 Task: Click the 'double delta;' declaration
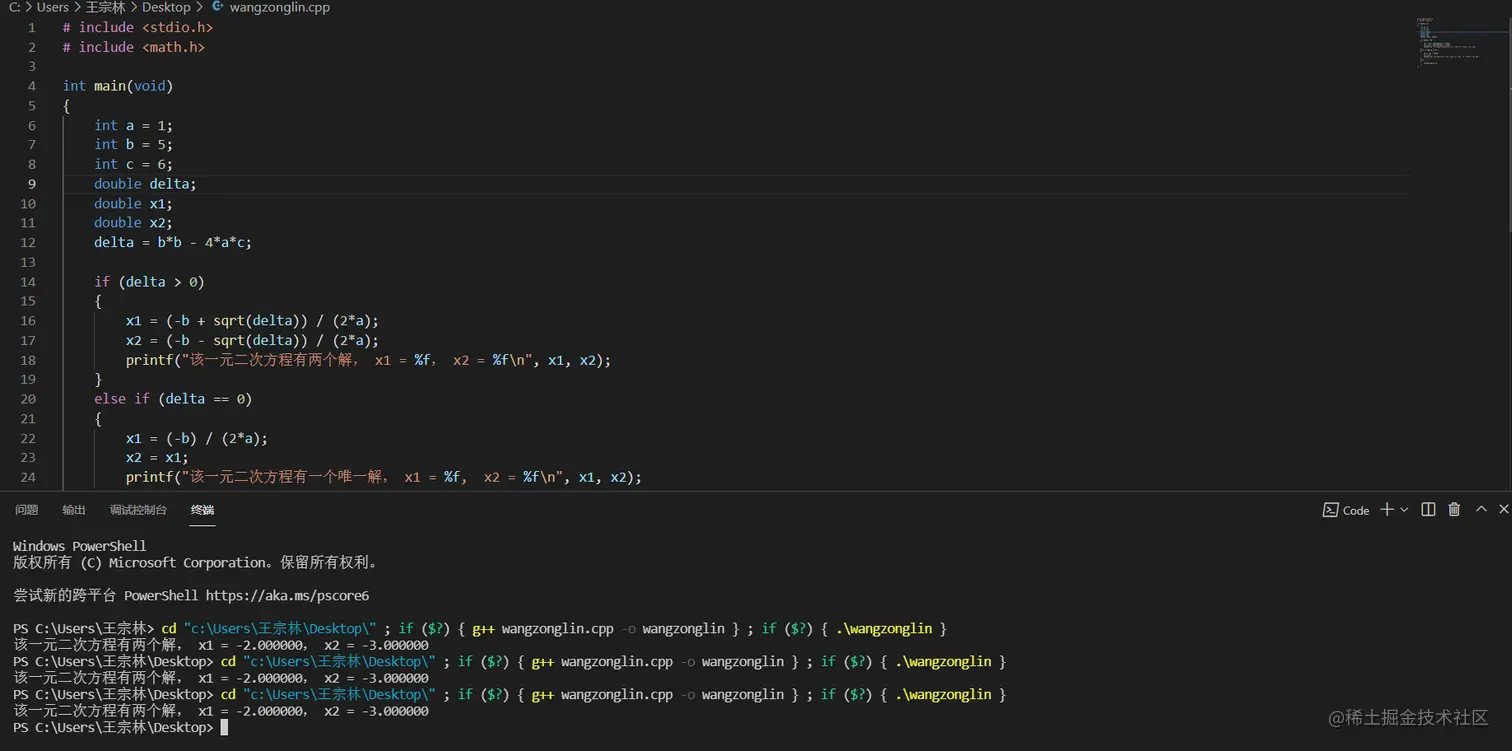pyautogui.click(x=146, y=184)
